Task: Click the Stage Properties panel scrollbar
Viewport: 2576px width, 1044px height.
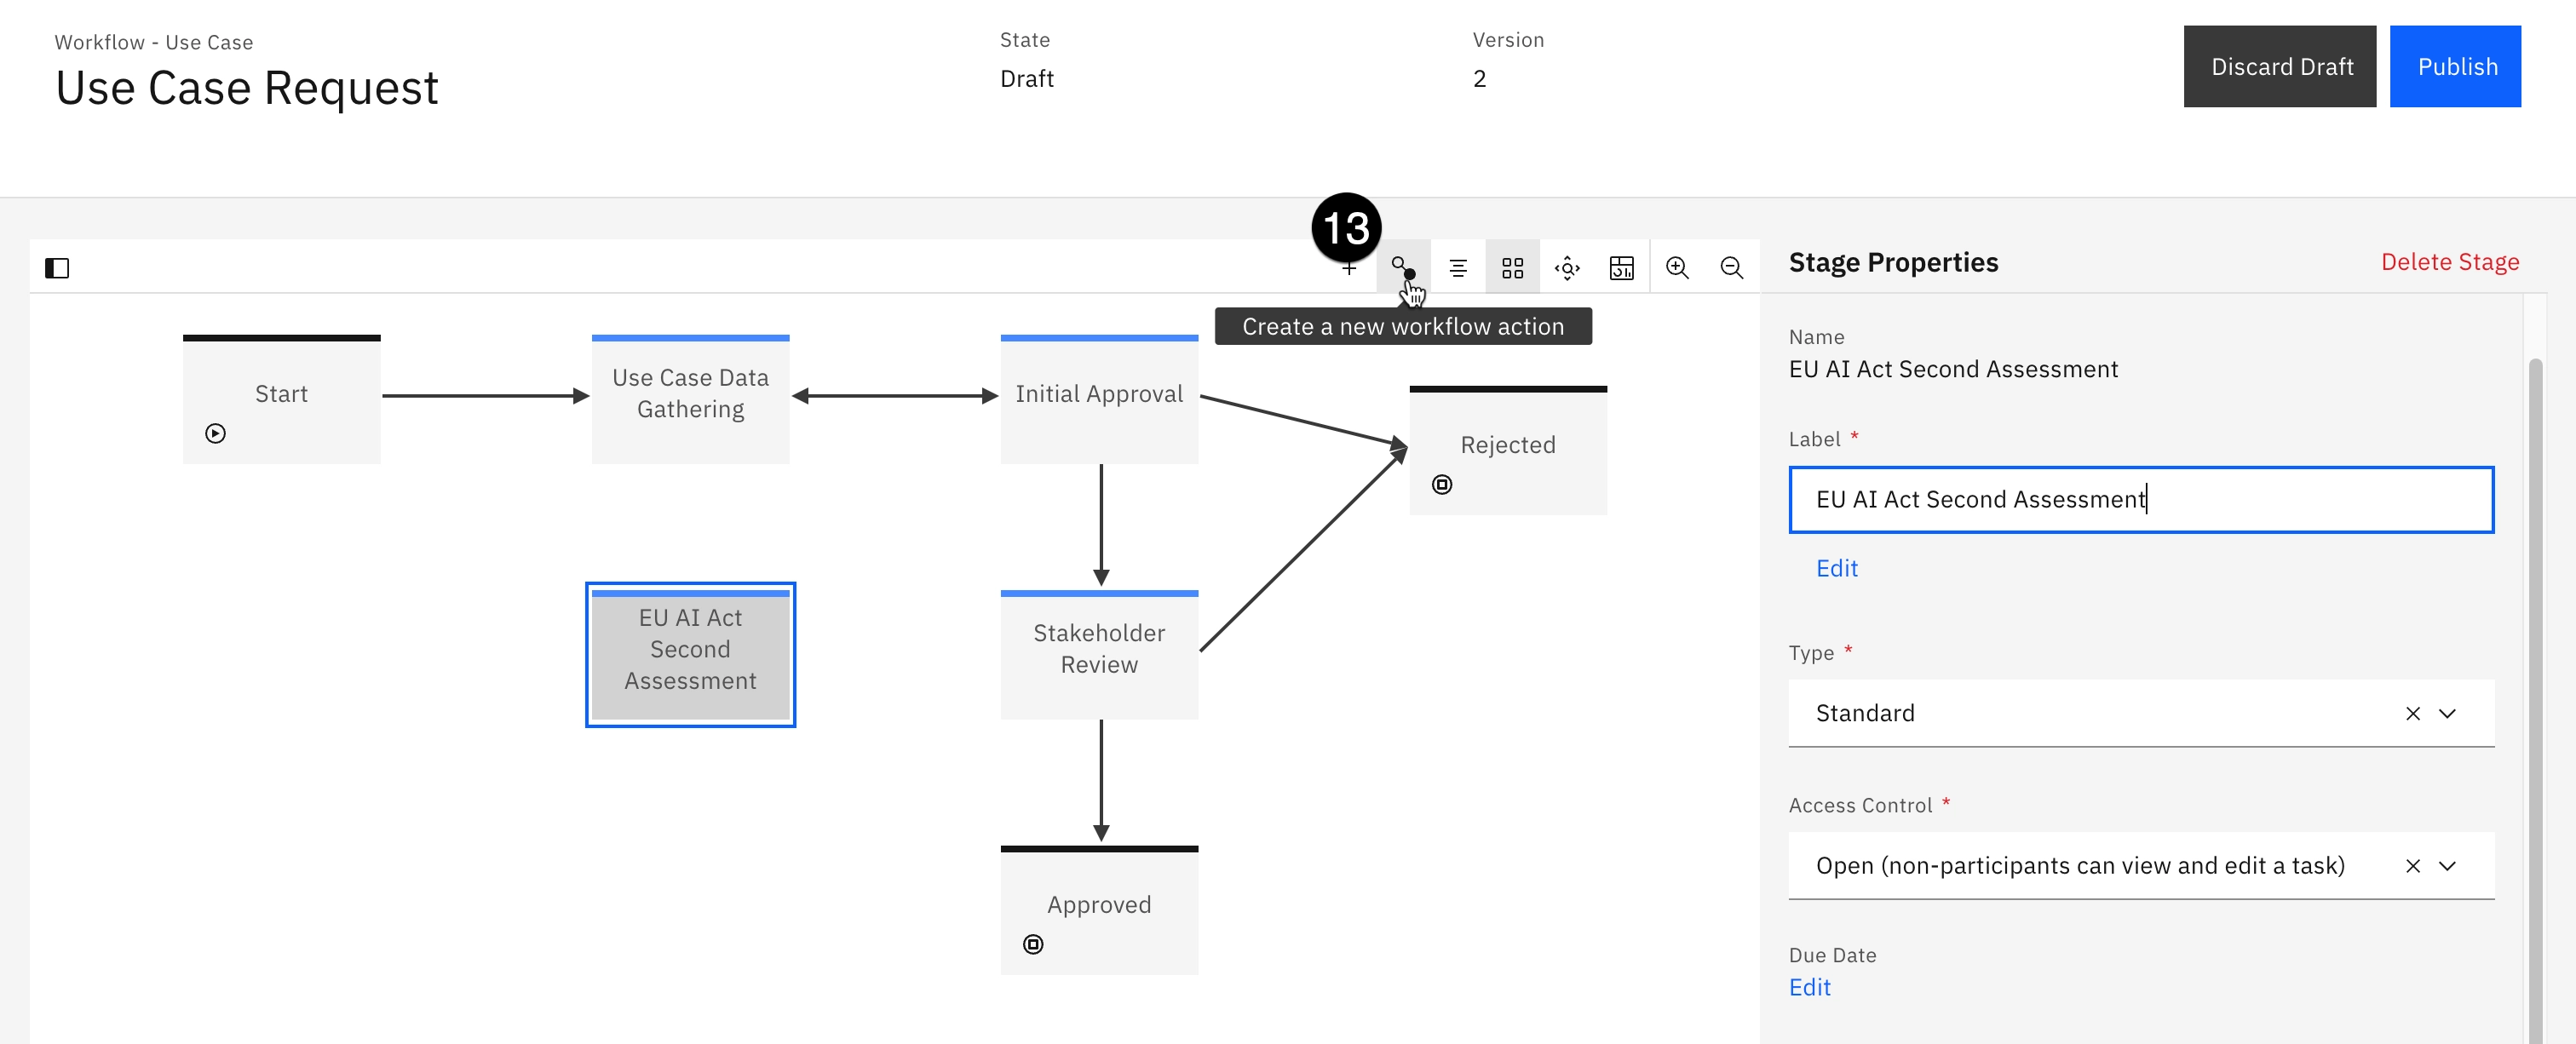Action: 2534,700
